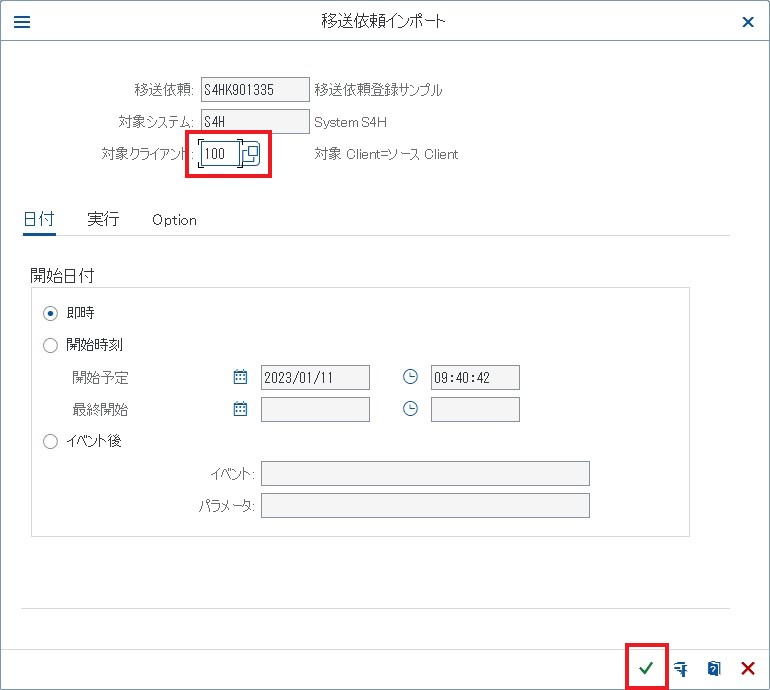
Task: Switch to the 実行 tab
Action: pos(103,219)
